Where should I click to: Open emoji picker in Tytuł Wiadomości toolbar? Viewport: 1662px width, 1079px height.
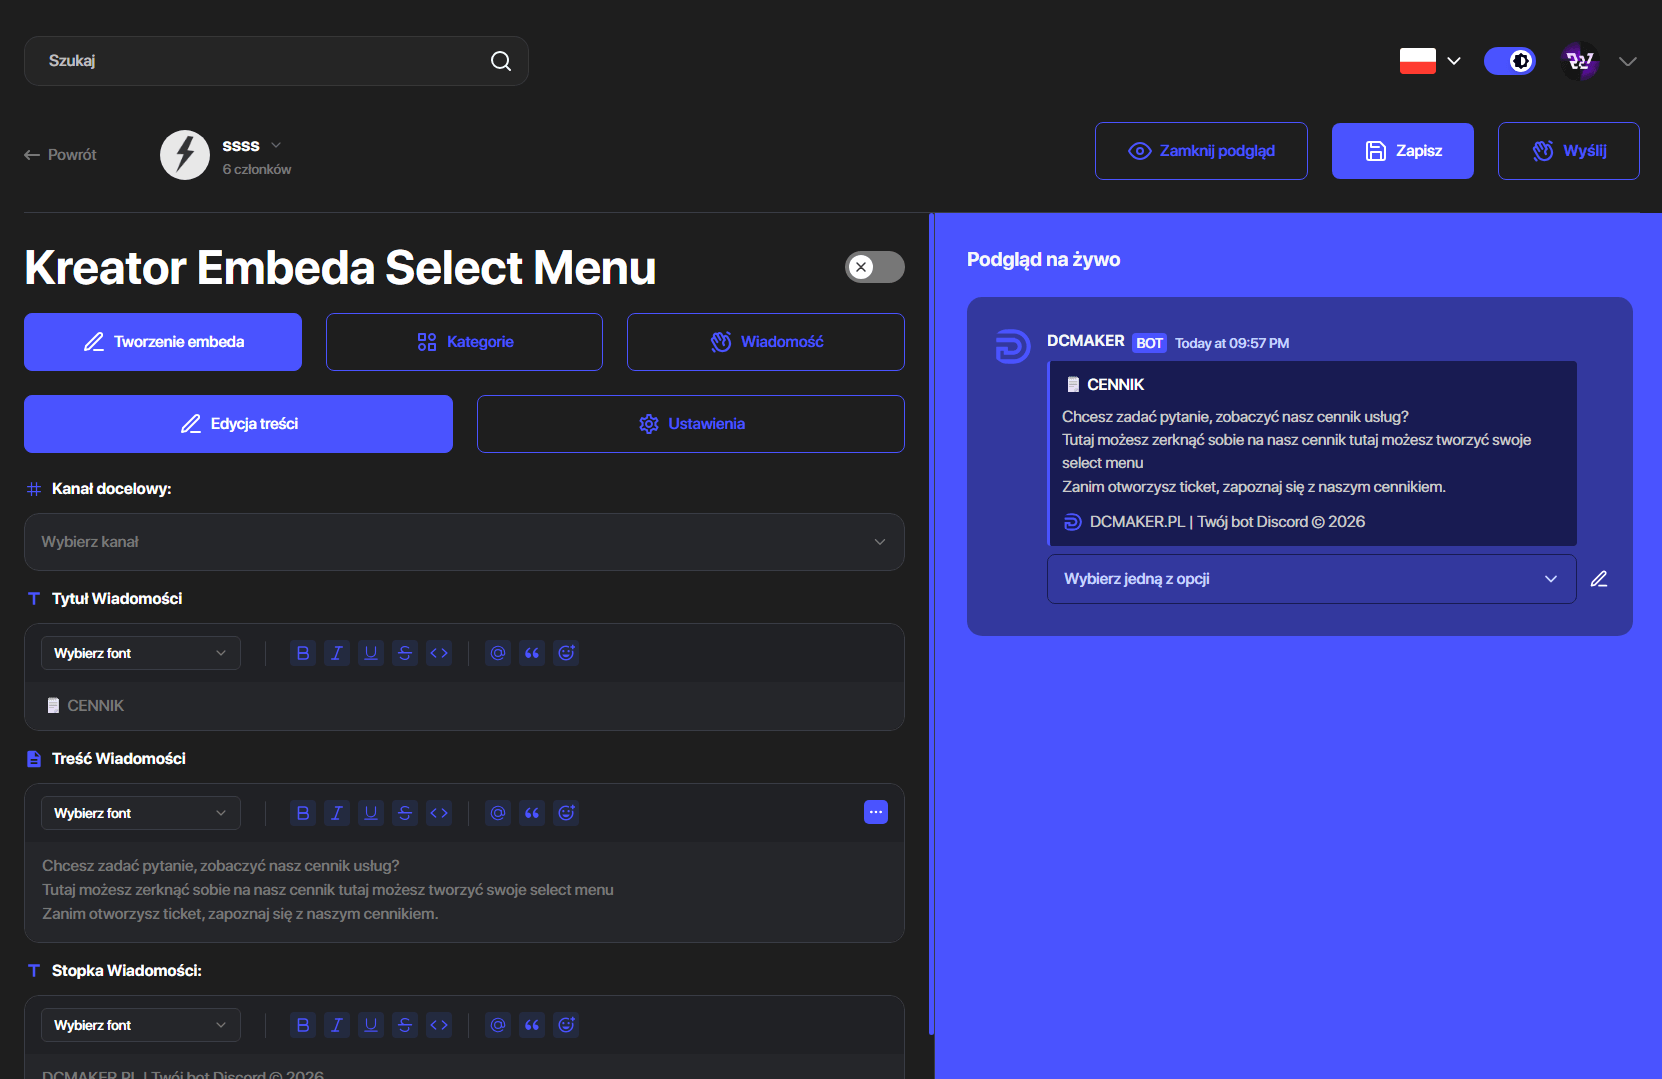coord(566,653)
